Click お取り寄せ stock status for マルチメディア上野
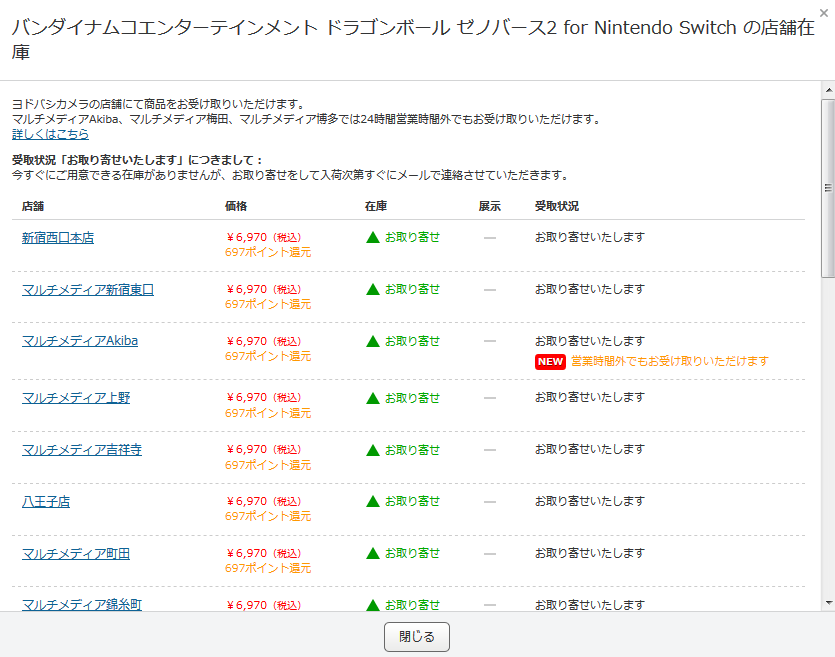 pyautogui.click(x=412, y=398)
